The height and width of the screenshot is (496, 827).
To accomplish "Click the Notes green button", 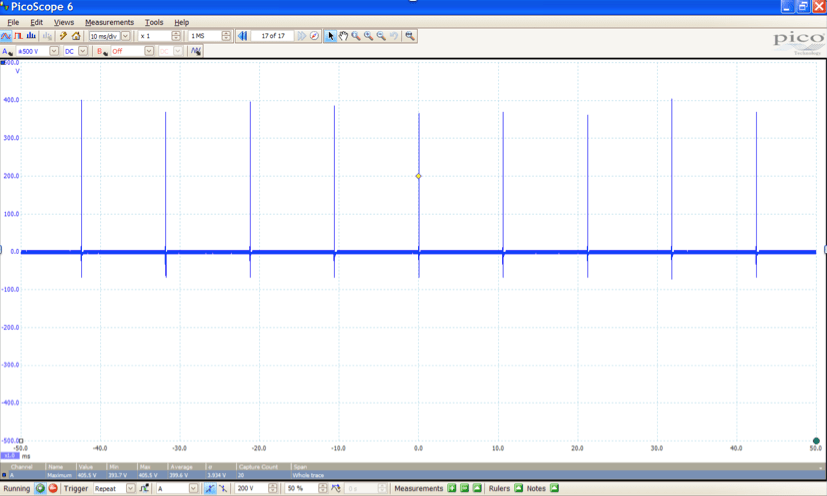I will coord(554,488).
